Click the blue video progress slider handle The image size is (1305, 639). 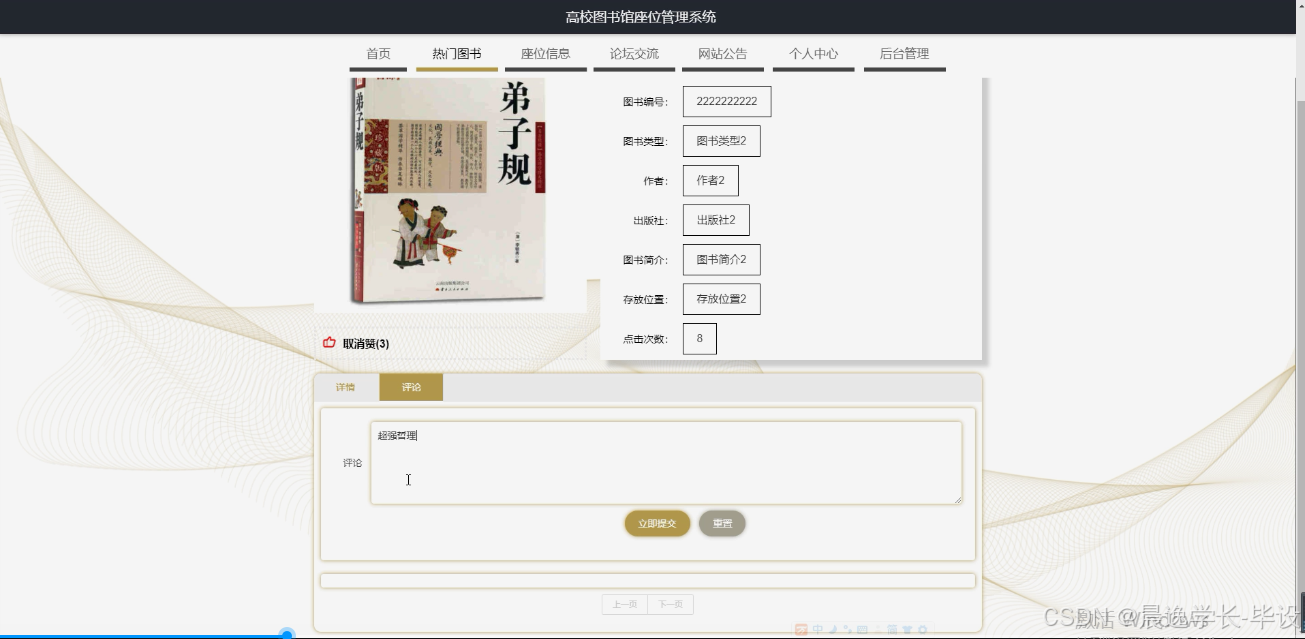tap(287, 634)
